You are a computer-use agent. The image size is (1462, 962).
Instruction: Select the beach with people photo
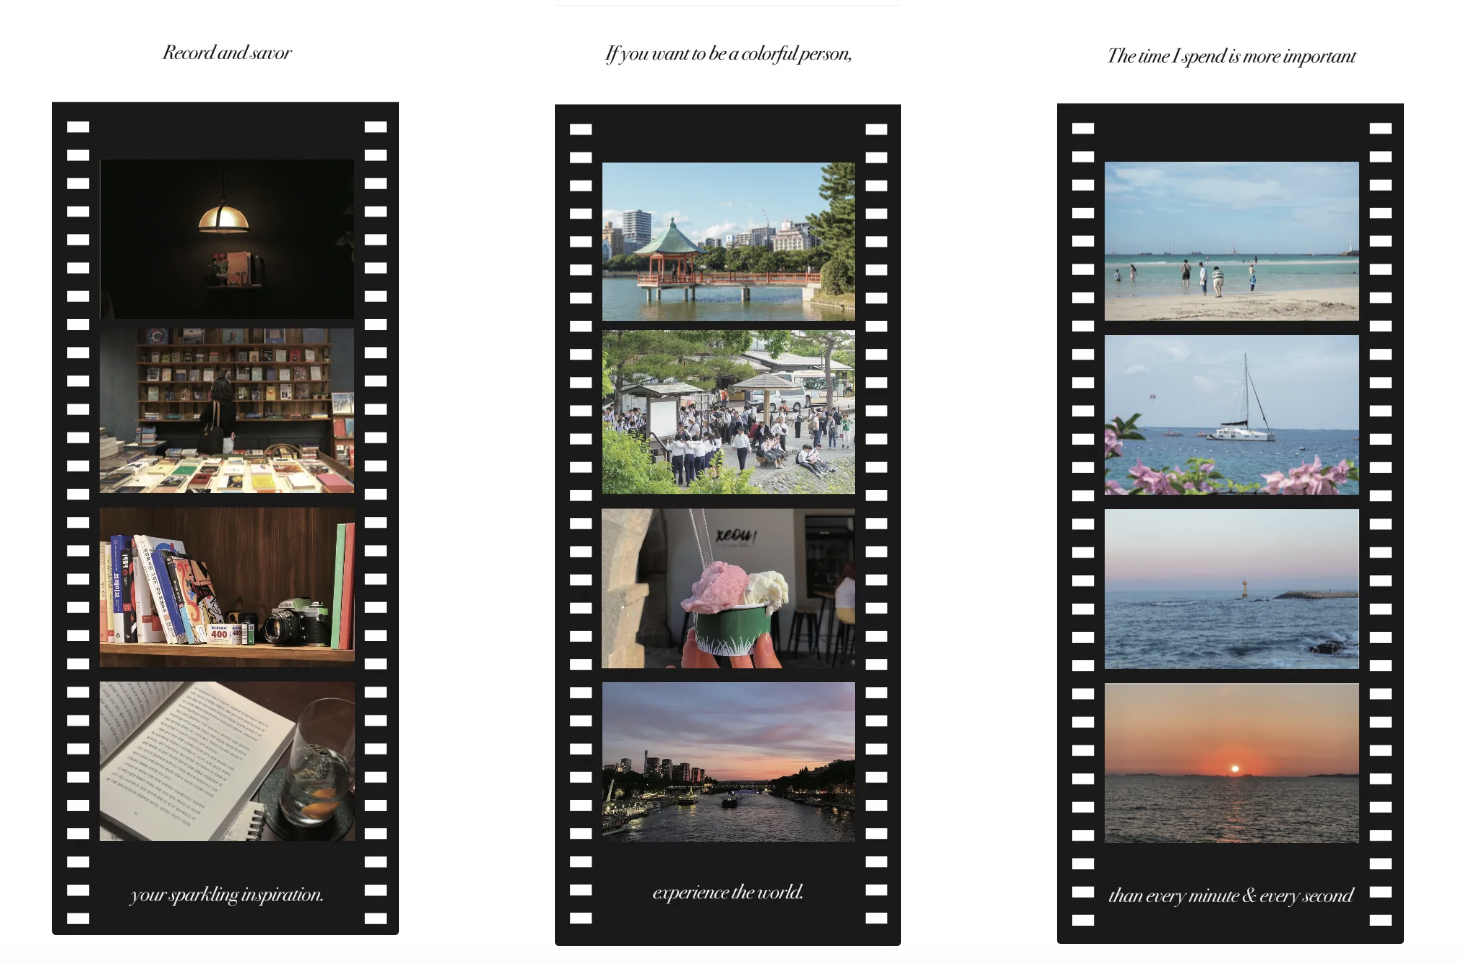point(1231,241)
